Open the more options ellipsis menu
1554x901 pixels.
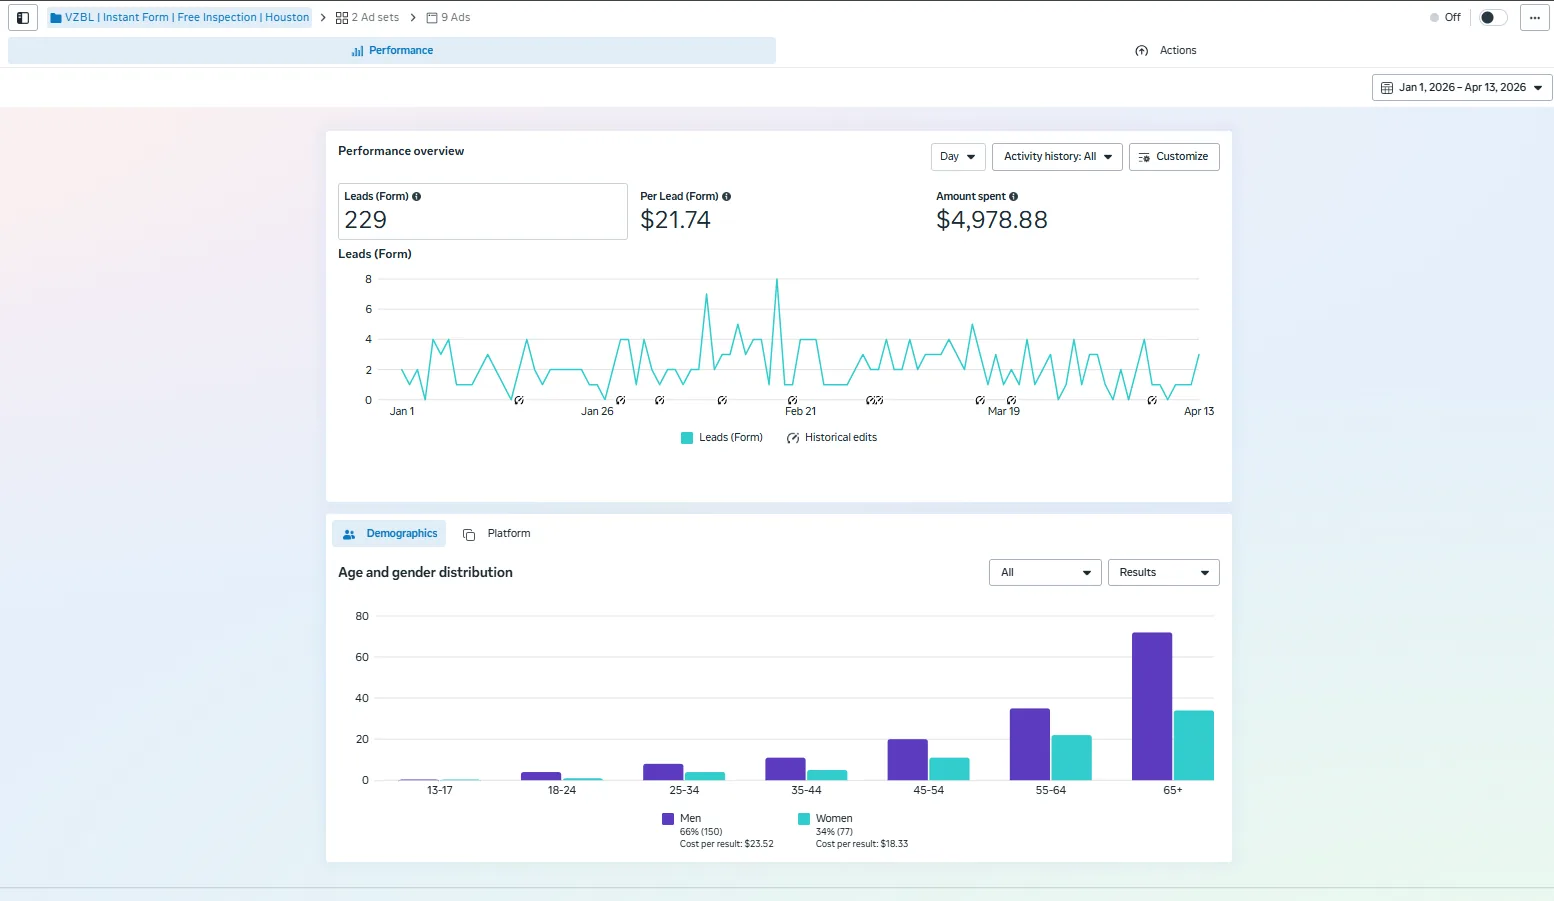(1535, 17)
